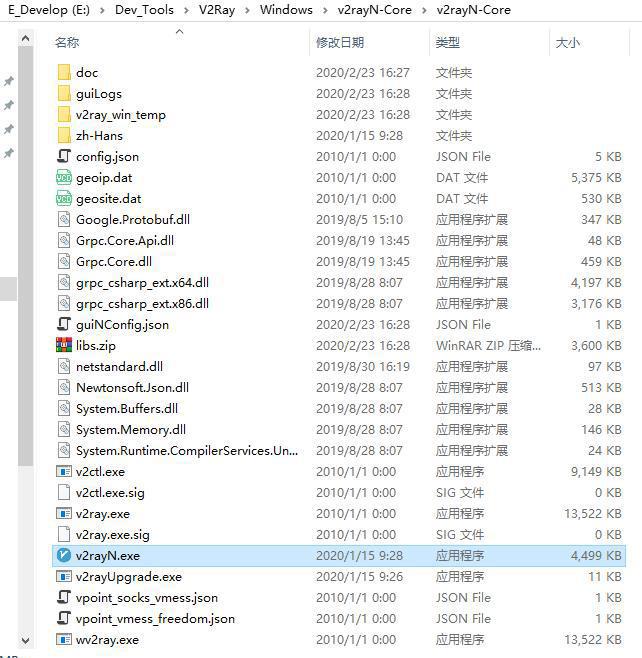Screen dimensions: 642x658
Task: Select file name v2rayN.exe
Action: pyautogui.click(x=108, y=556)
